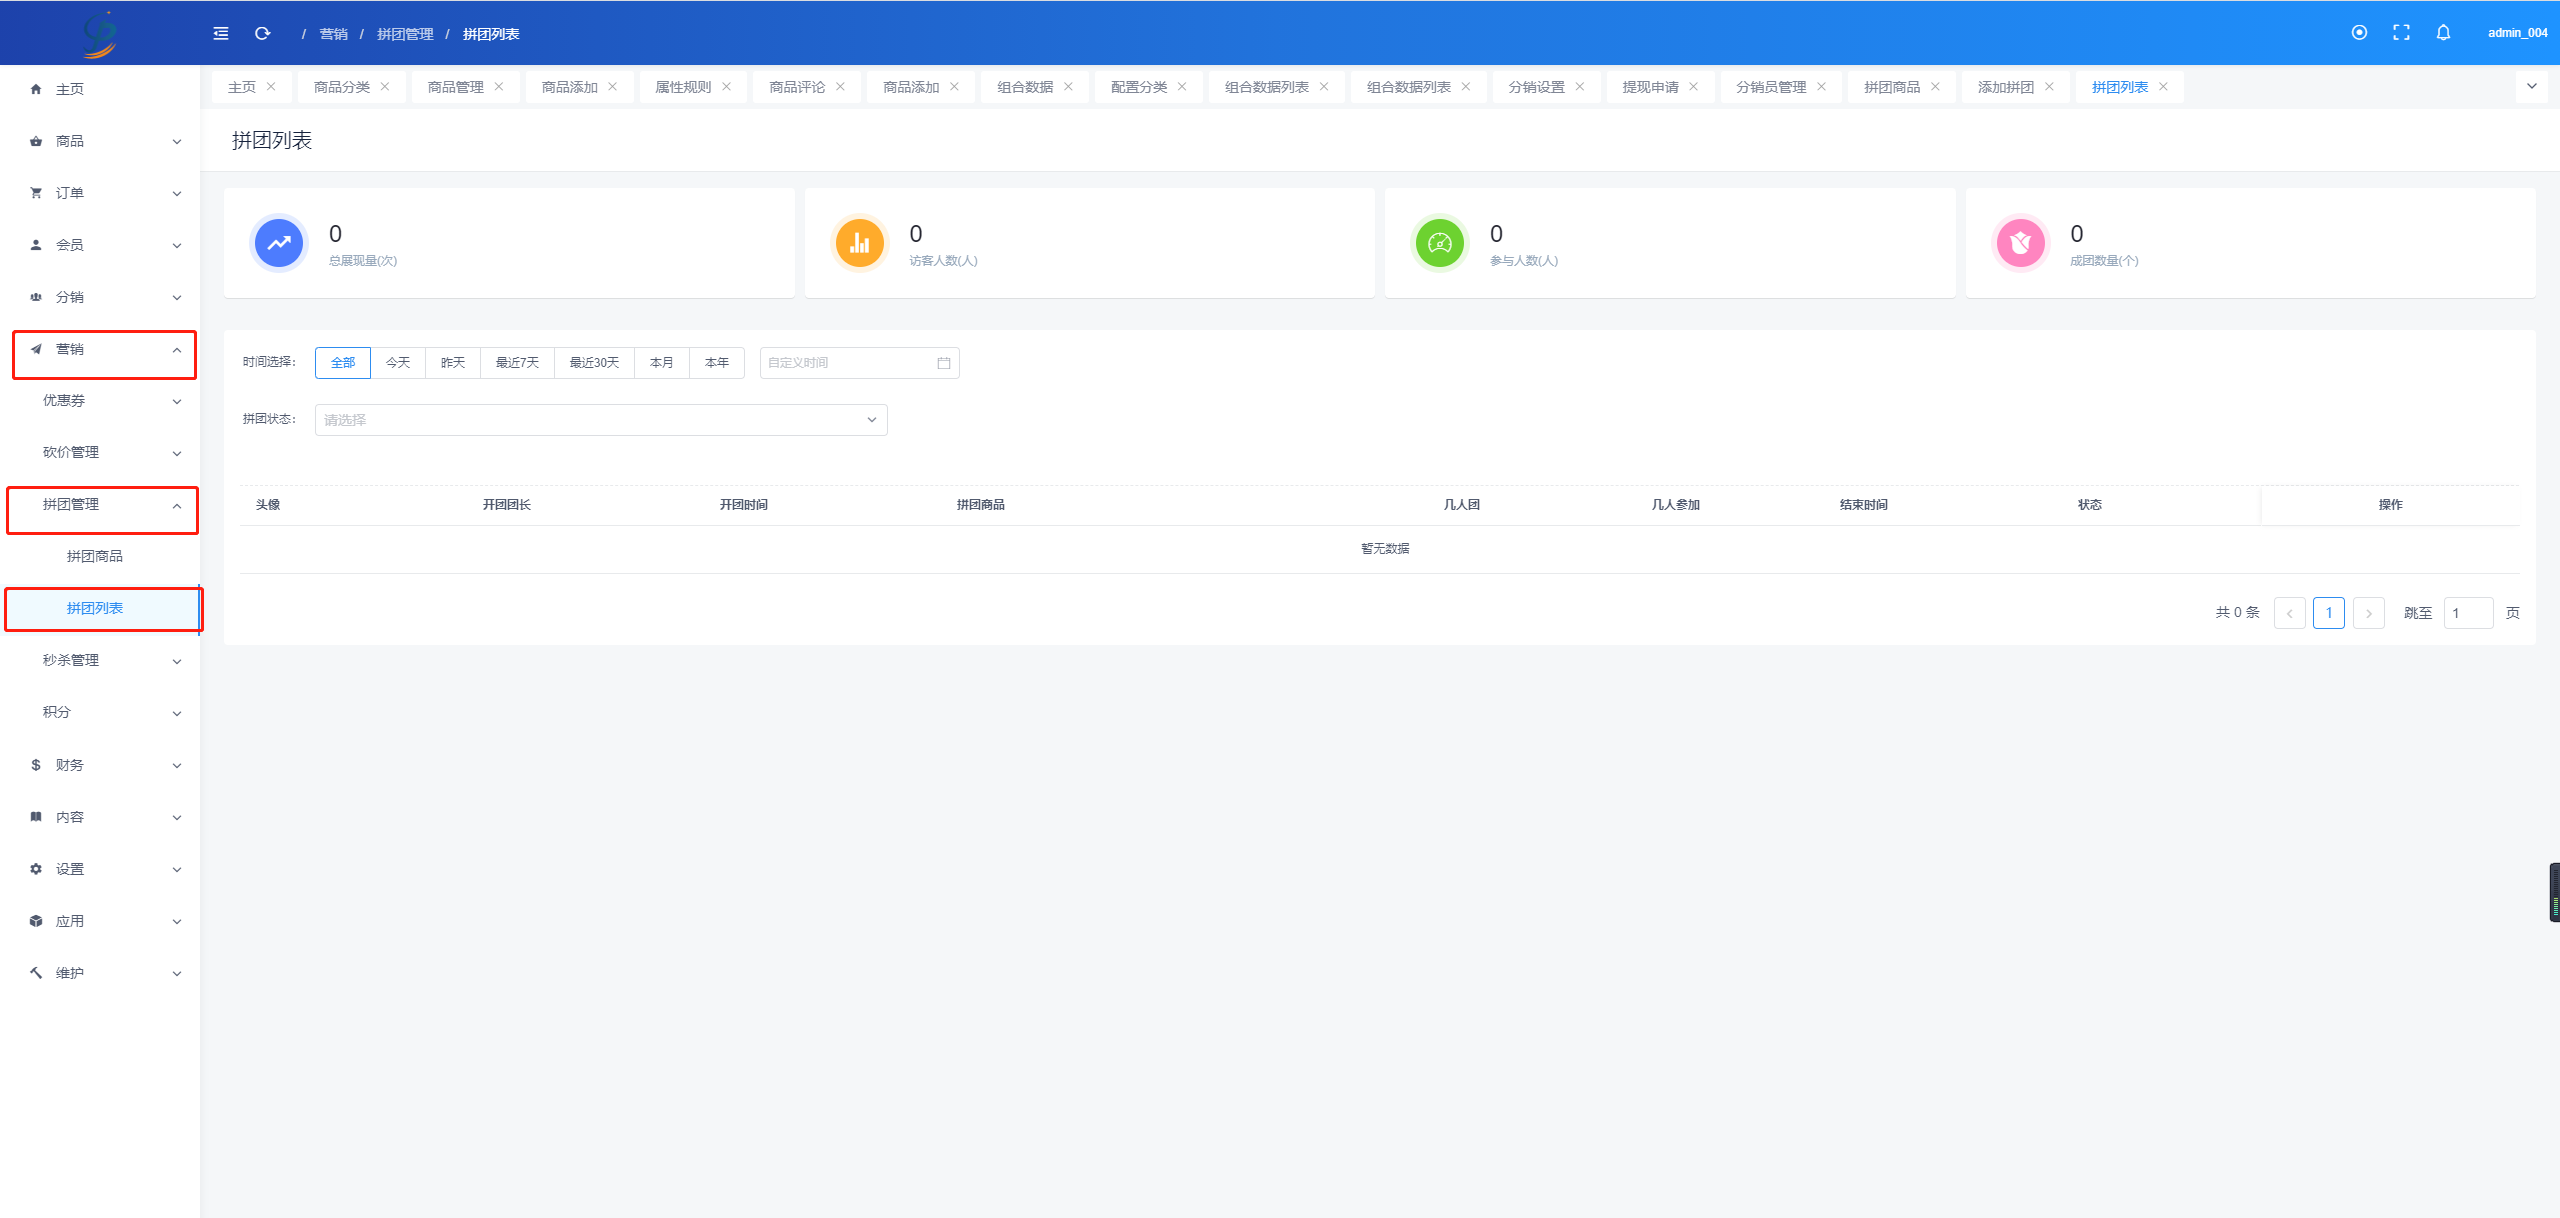Select the 最近7天 time filter
The height and width of the screenshot is (1218, 2560).
[517, 363]
